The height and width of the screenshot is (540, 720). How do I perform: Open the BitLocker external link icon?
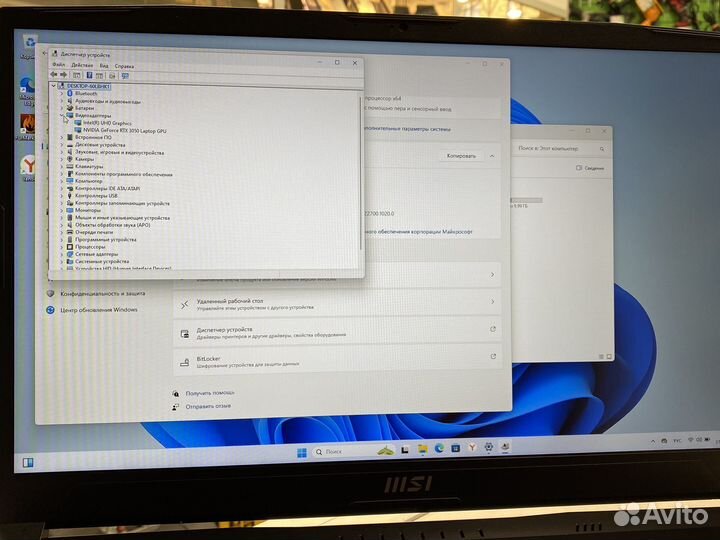[x=493, y=356]
